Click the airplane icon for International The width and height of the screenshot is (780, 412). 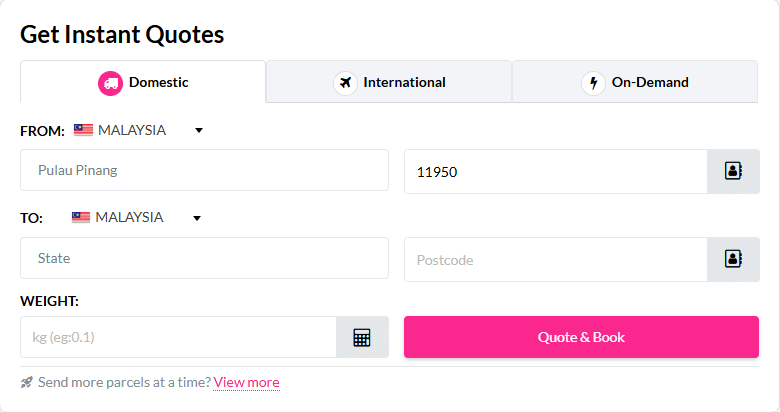click(x=346, y=83)
